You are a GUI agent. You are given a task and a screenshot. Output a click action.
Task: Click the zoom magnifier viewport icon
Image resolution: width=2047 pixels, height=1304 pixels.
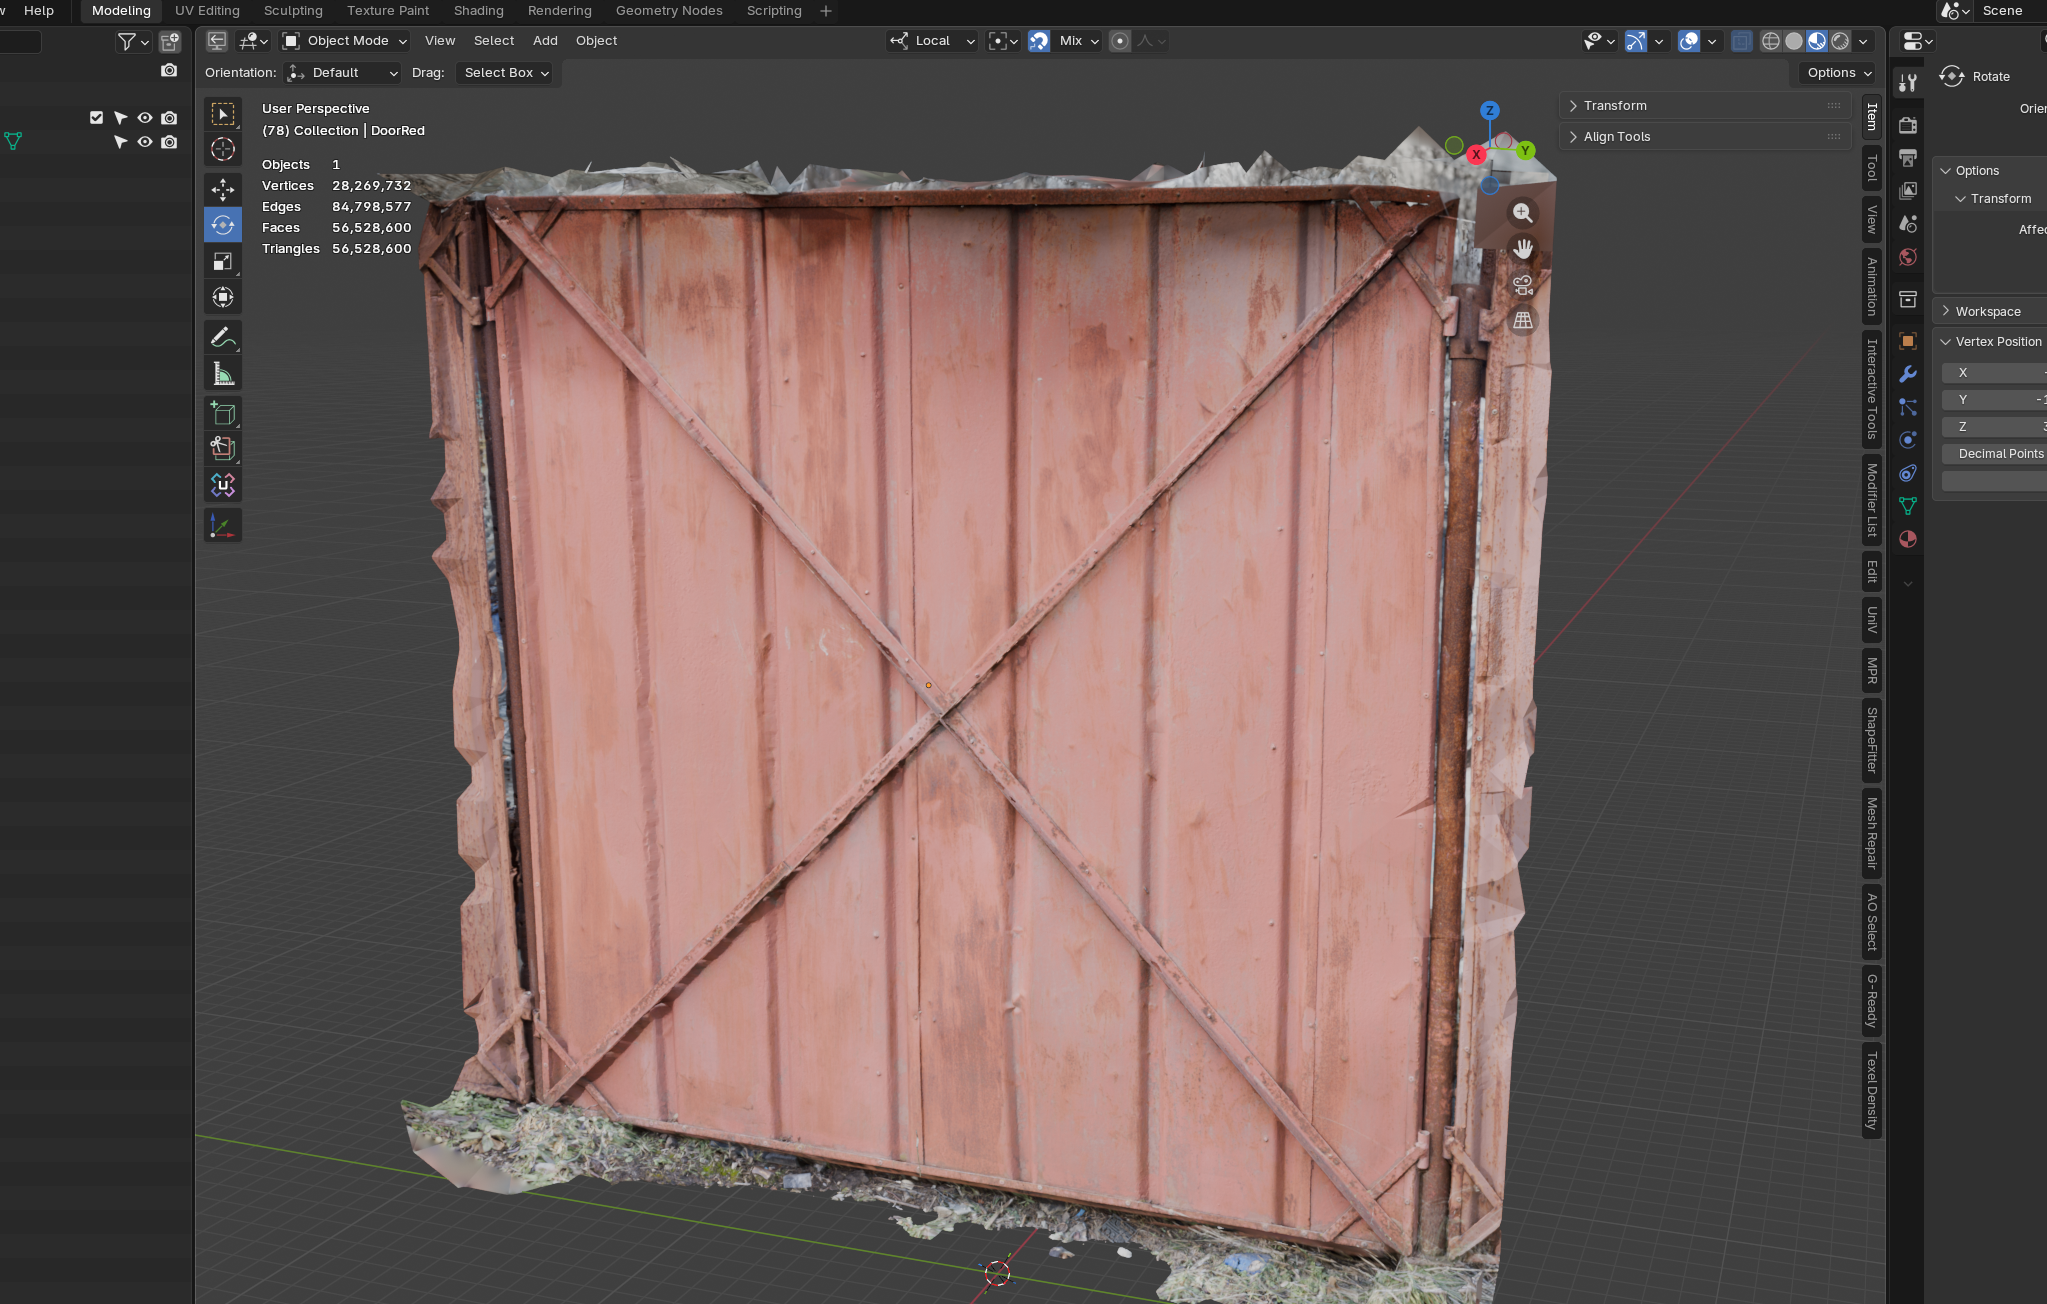click(1522, 213)
